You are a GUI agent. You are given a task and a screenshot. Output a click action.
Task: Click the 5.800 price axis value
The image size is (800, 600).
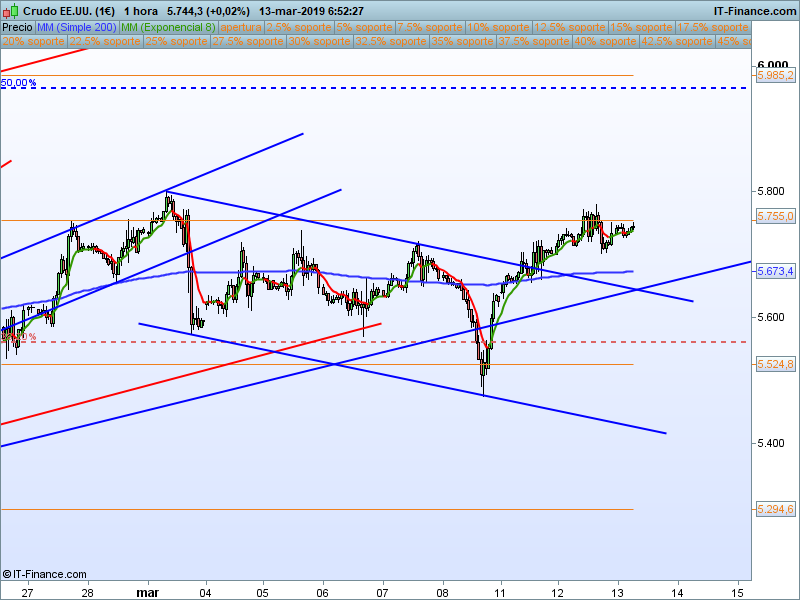[x=771, y=191]
